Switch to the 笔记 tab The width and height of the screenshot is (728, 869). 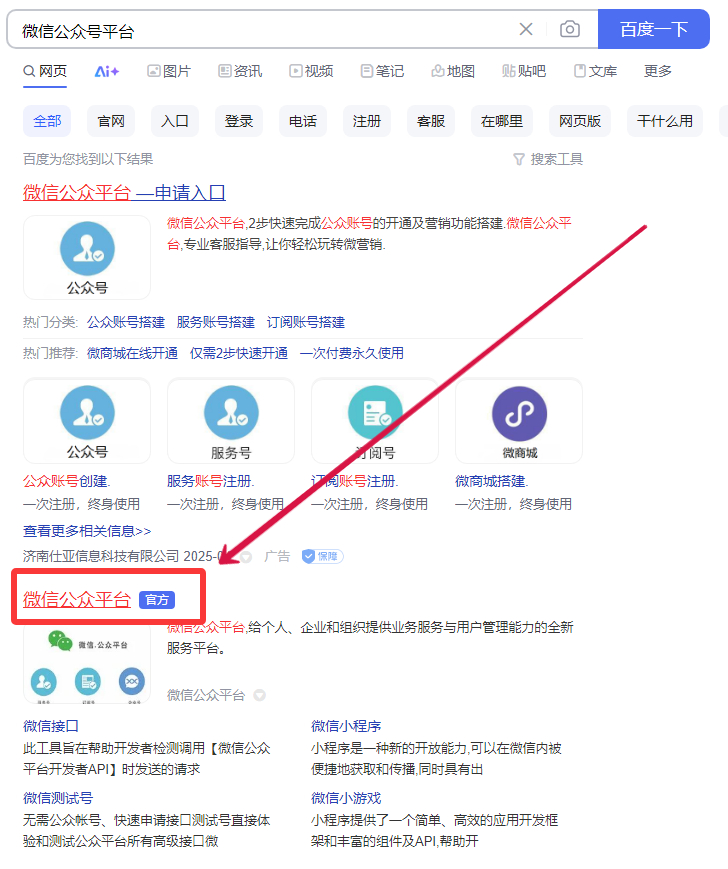coord(382,71)
